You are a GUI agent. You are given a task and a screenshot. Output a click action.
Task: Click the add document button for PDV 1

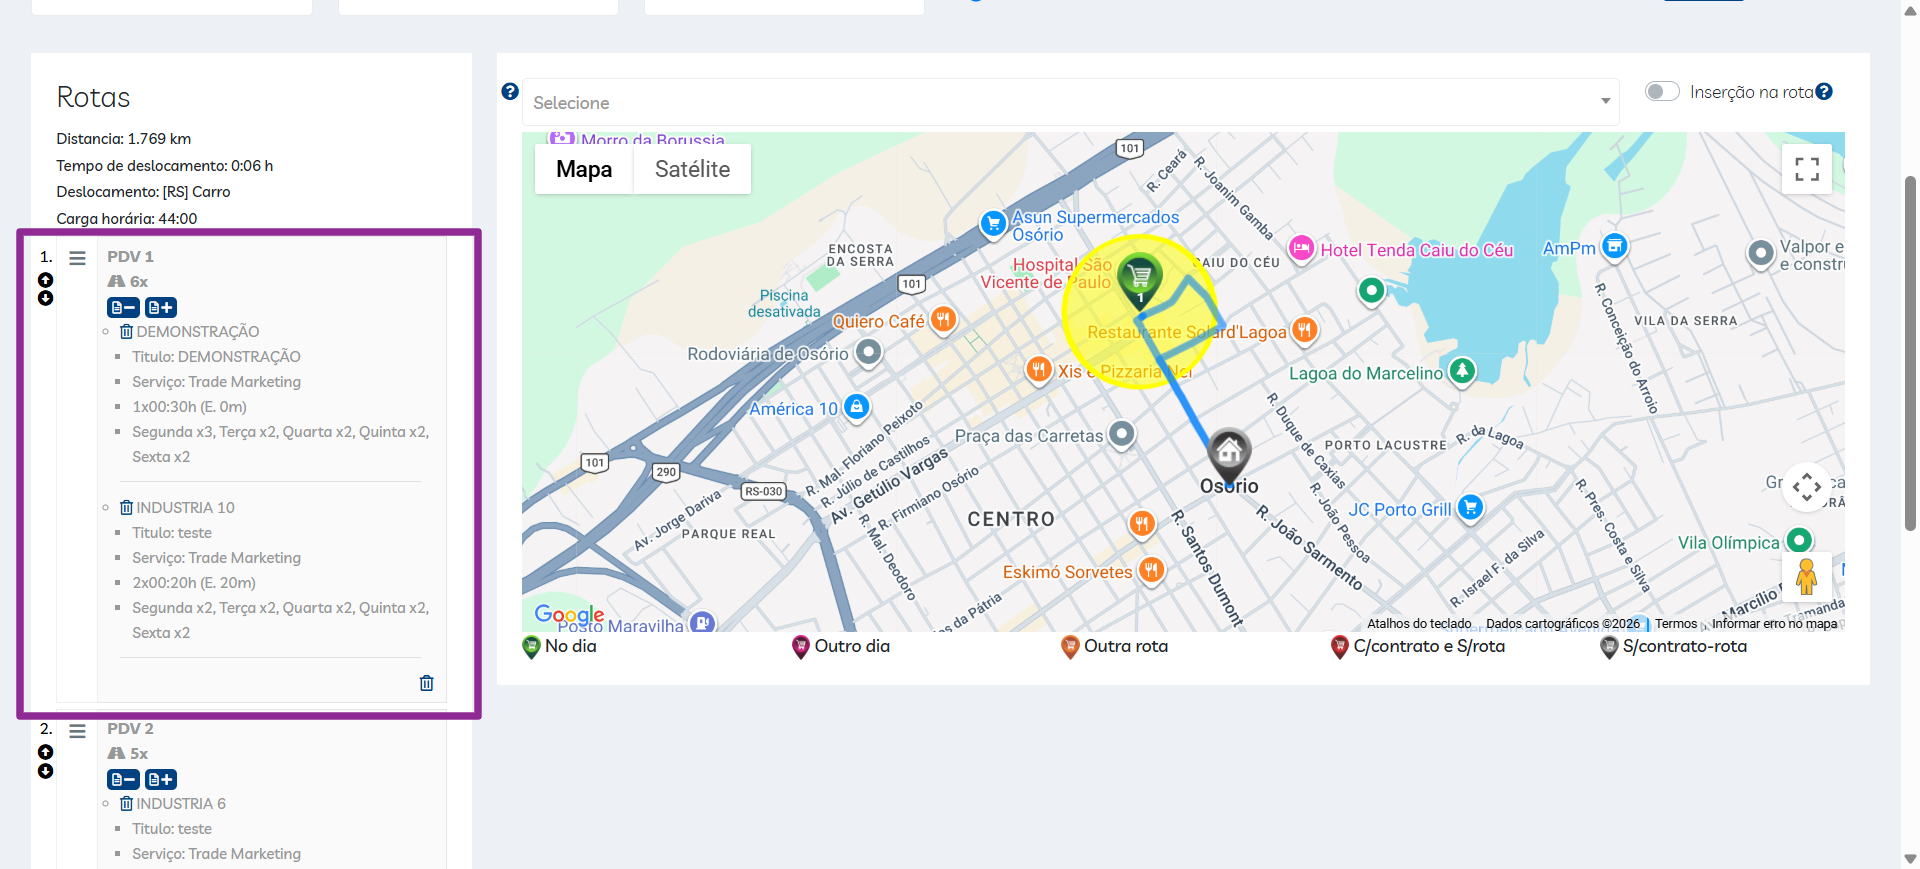click(161, 308)
